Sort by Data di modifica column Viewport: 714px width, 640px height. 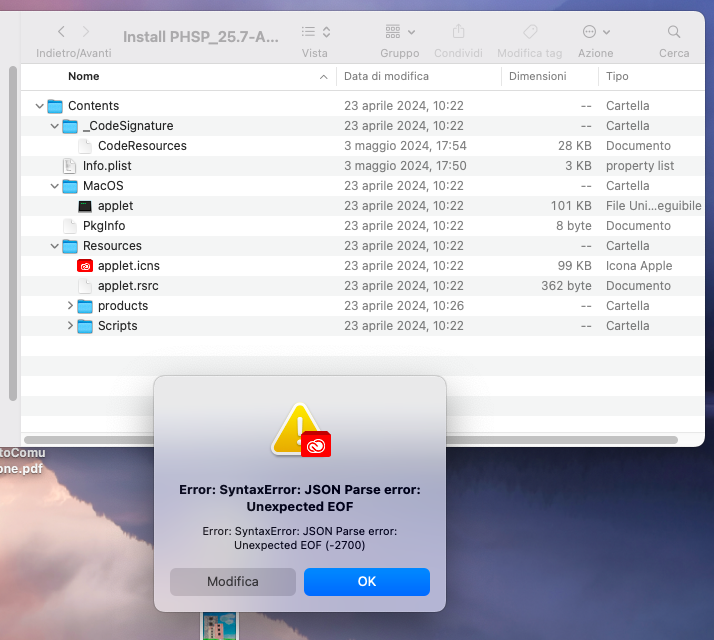coord(386,76)
